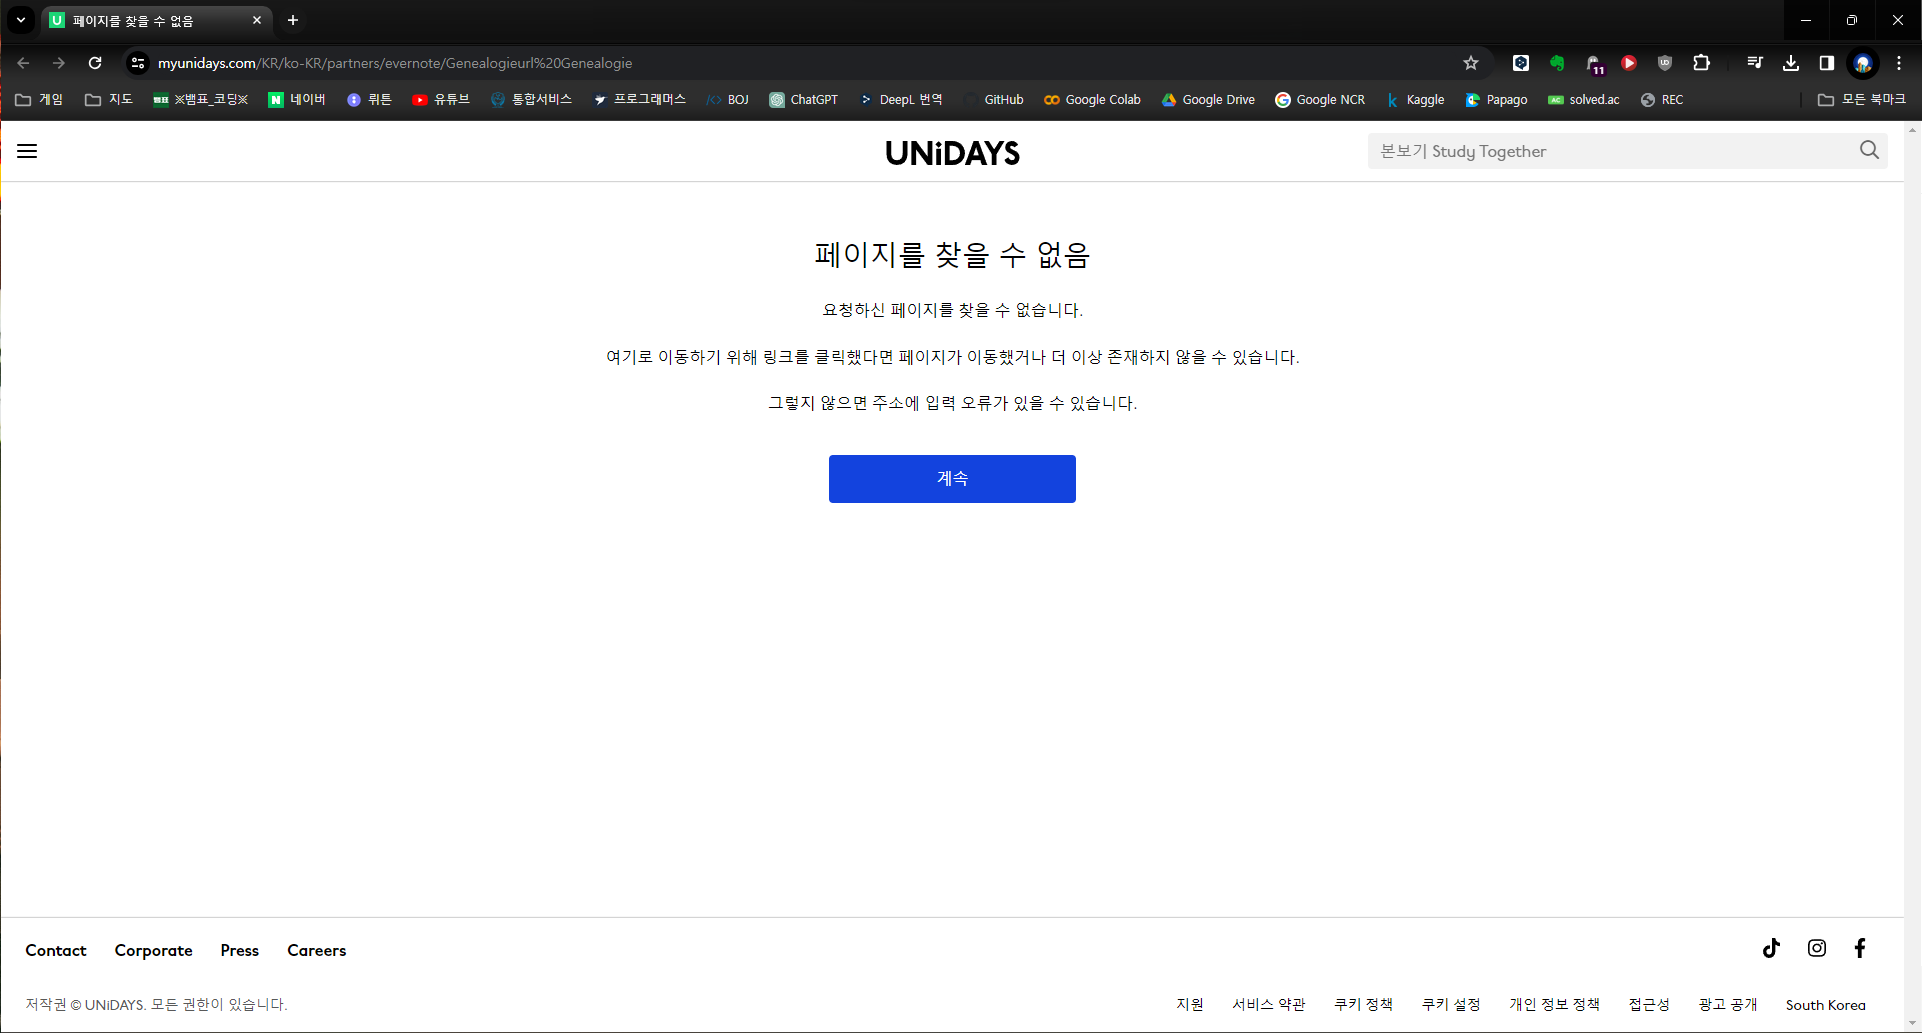Open the 광고 공개 link
Screen dimensions: 1922x1033
(1727, 1004)
